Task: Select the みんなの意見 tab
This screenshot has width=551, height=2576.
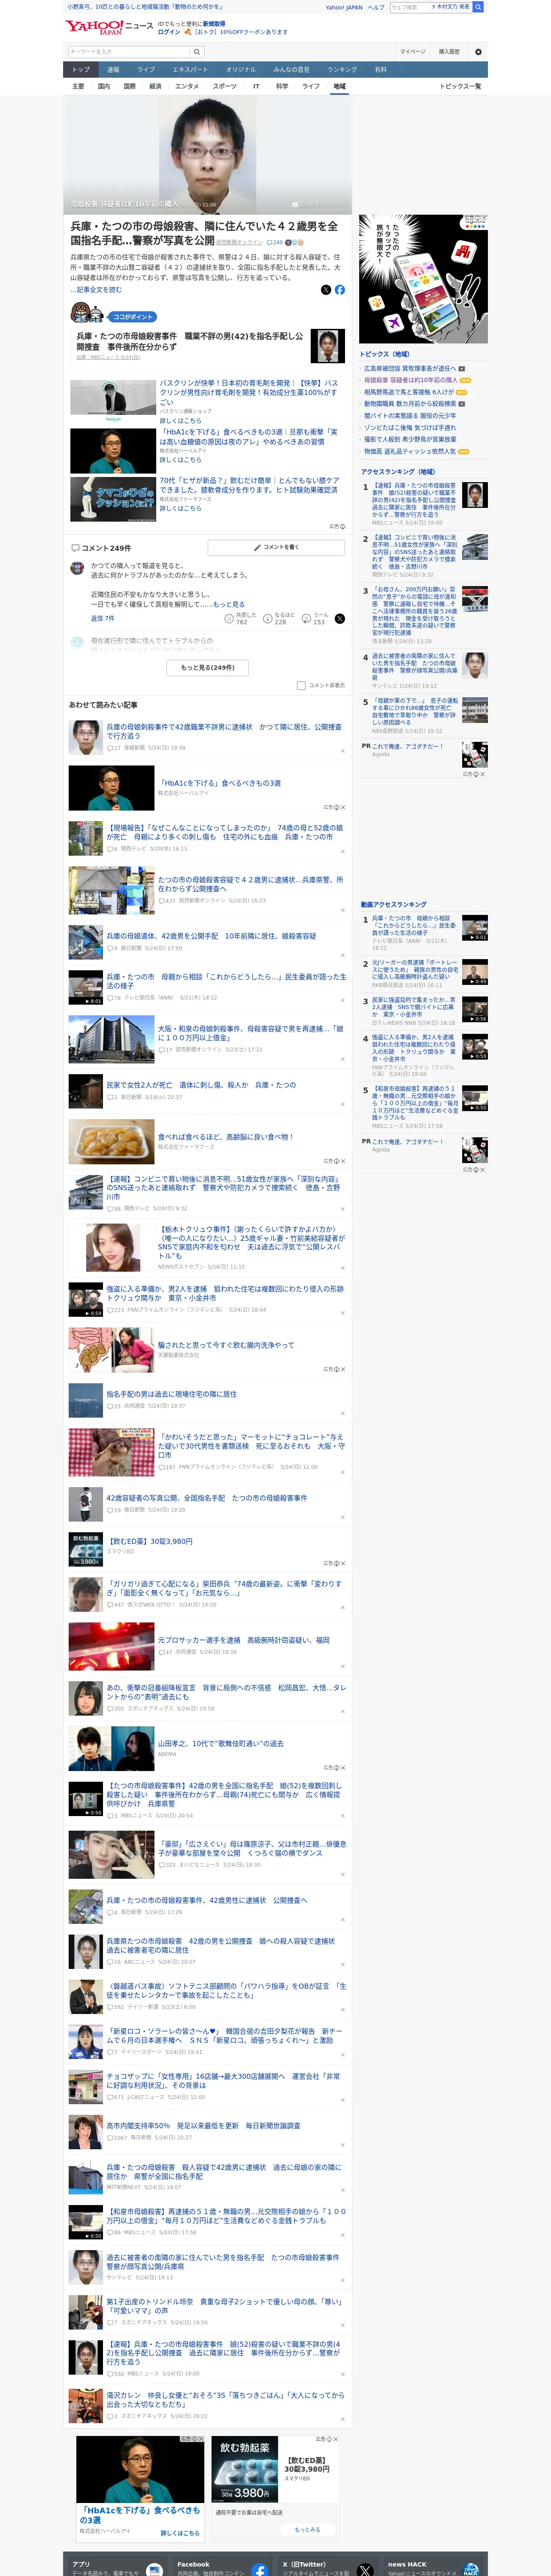Action: click(291, 69)
